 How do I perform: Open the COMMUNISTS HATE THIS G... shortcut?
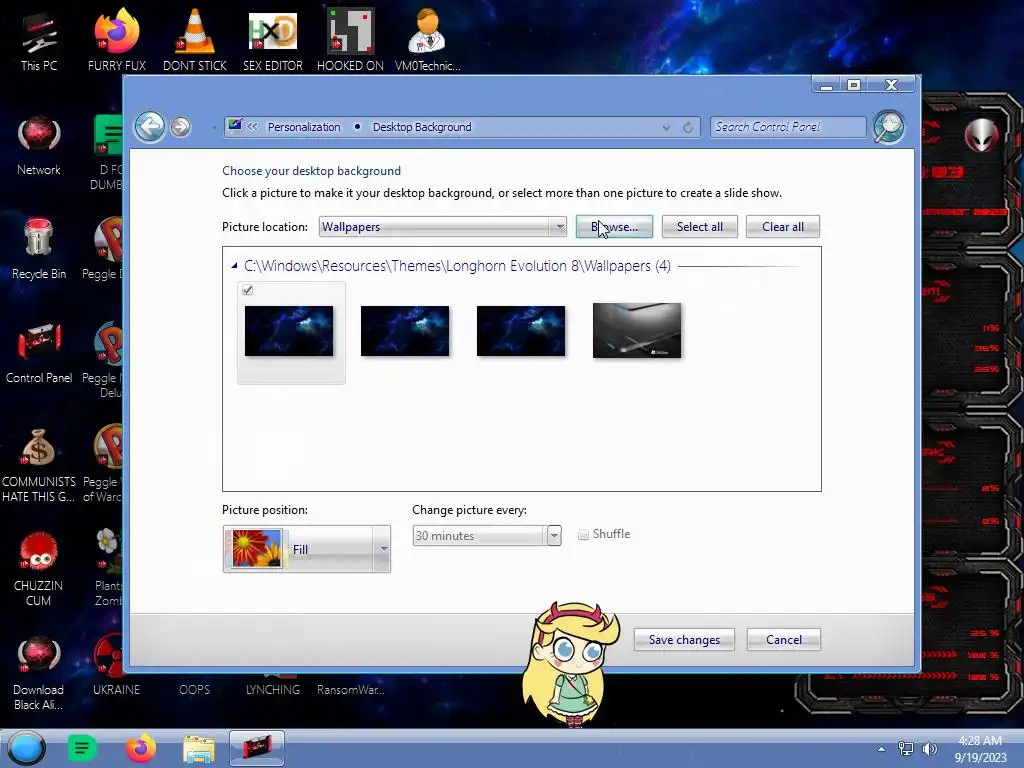[x=39, y=465]
